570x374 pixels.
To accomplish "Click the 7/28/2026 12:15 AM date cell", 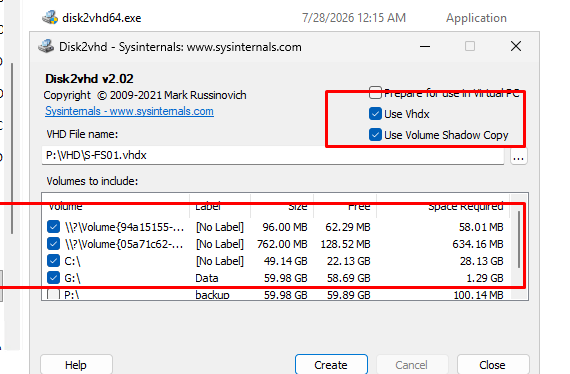I will (354, 18).
